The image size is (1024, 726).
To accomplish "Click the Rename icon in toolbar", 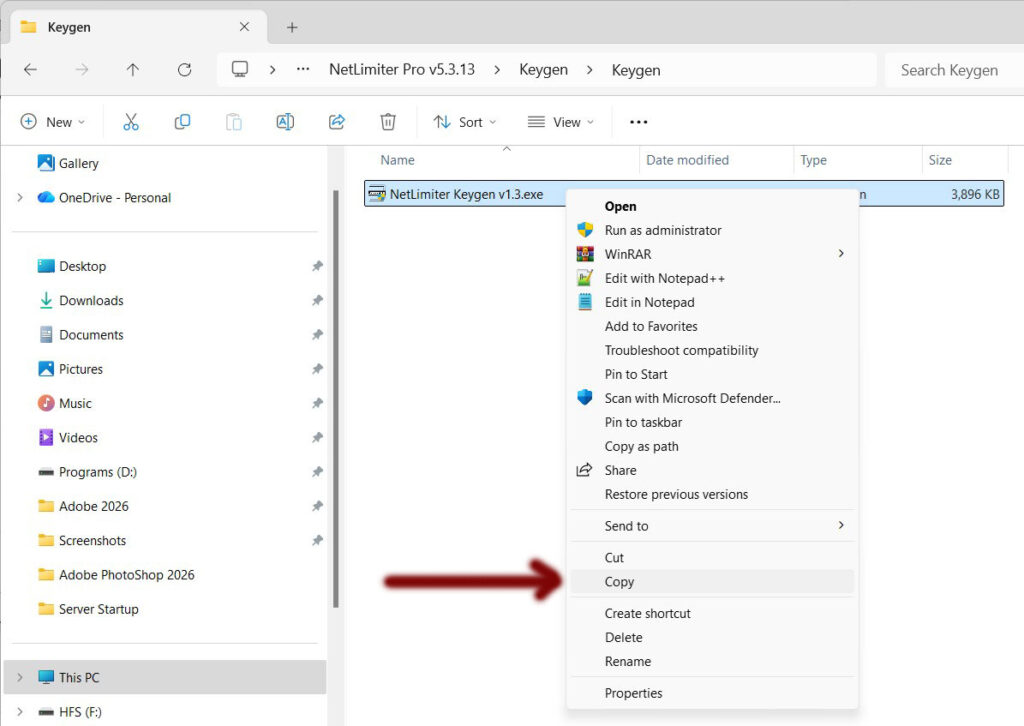I will pos(285,122).
